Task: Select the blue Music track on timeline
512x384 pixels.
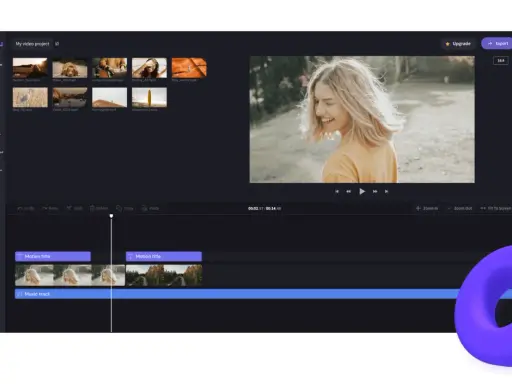Action: coord(237,294)
